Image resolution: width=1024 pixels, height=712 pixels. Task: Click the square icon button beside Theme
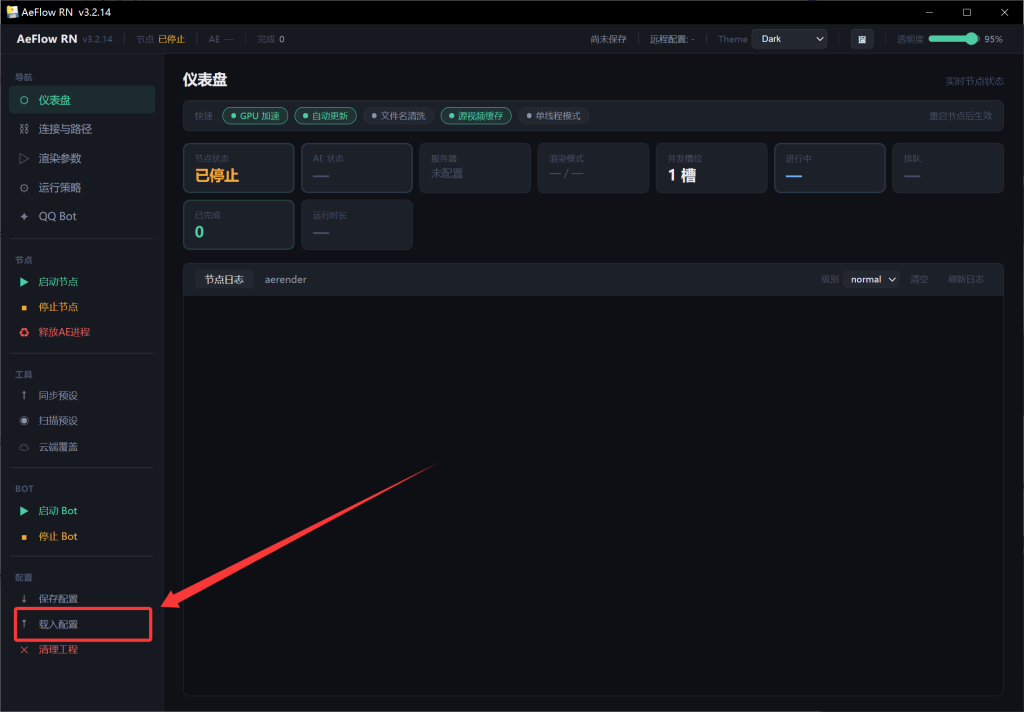coord(861,39)
